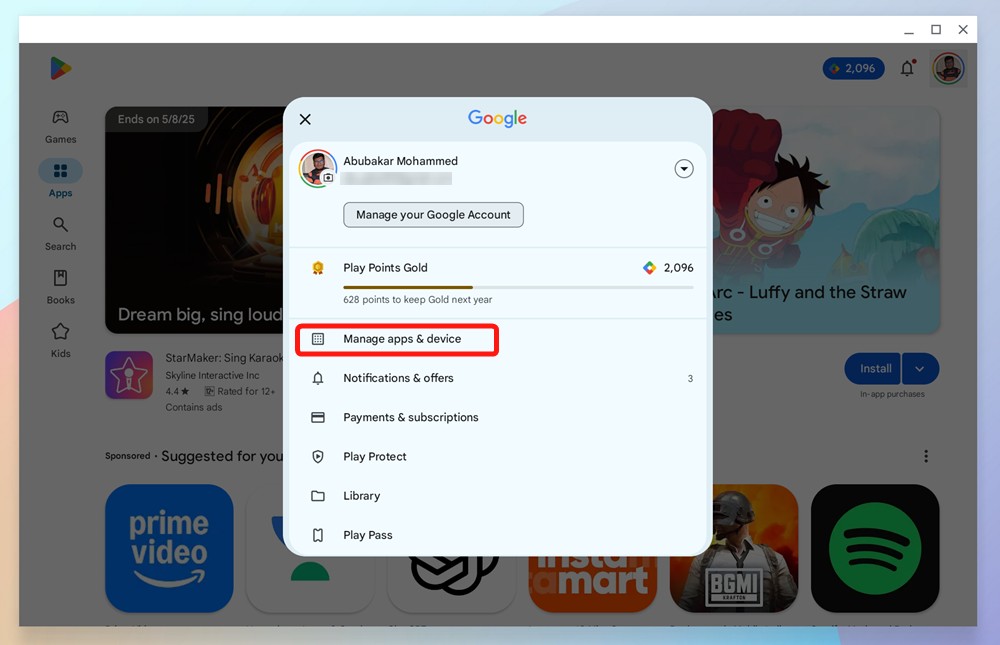1000x645 pixels.
Task: Click the Play Points Gold progress bar
Action: click(518, 287)
